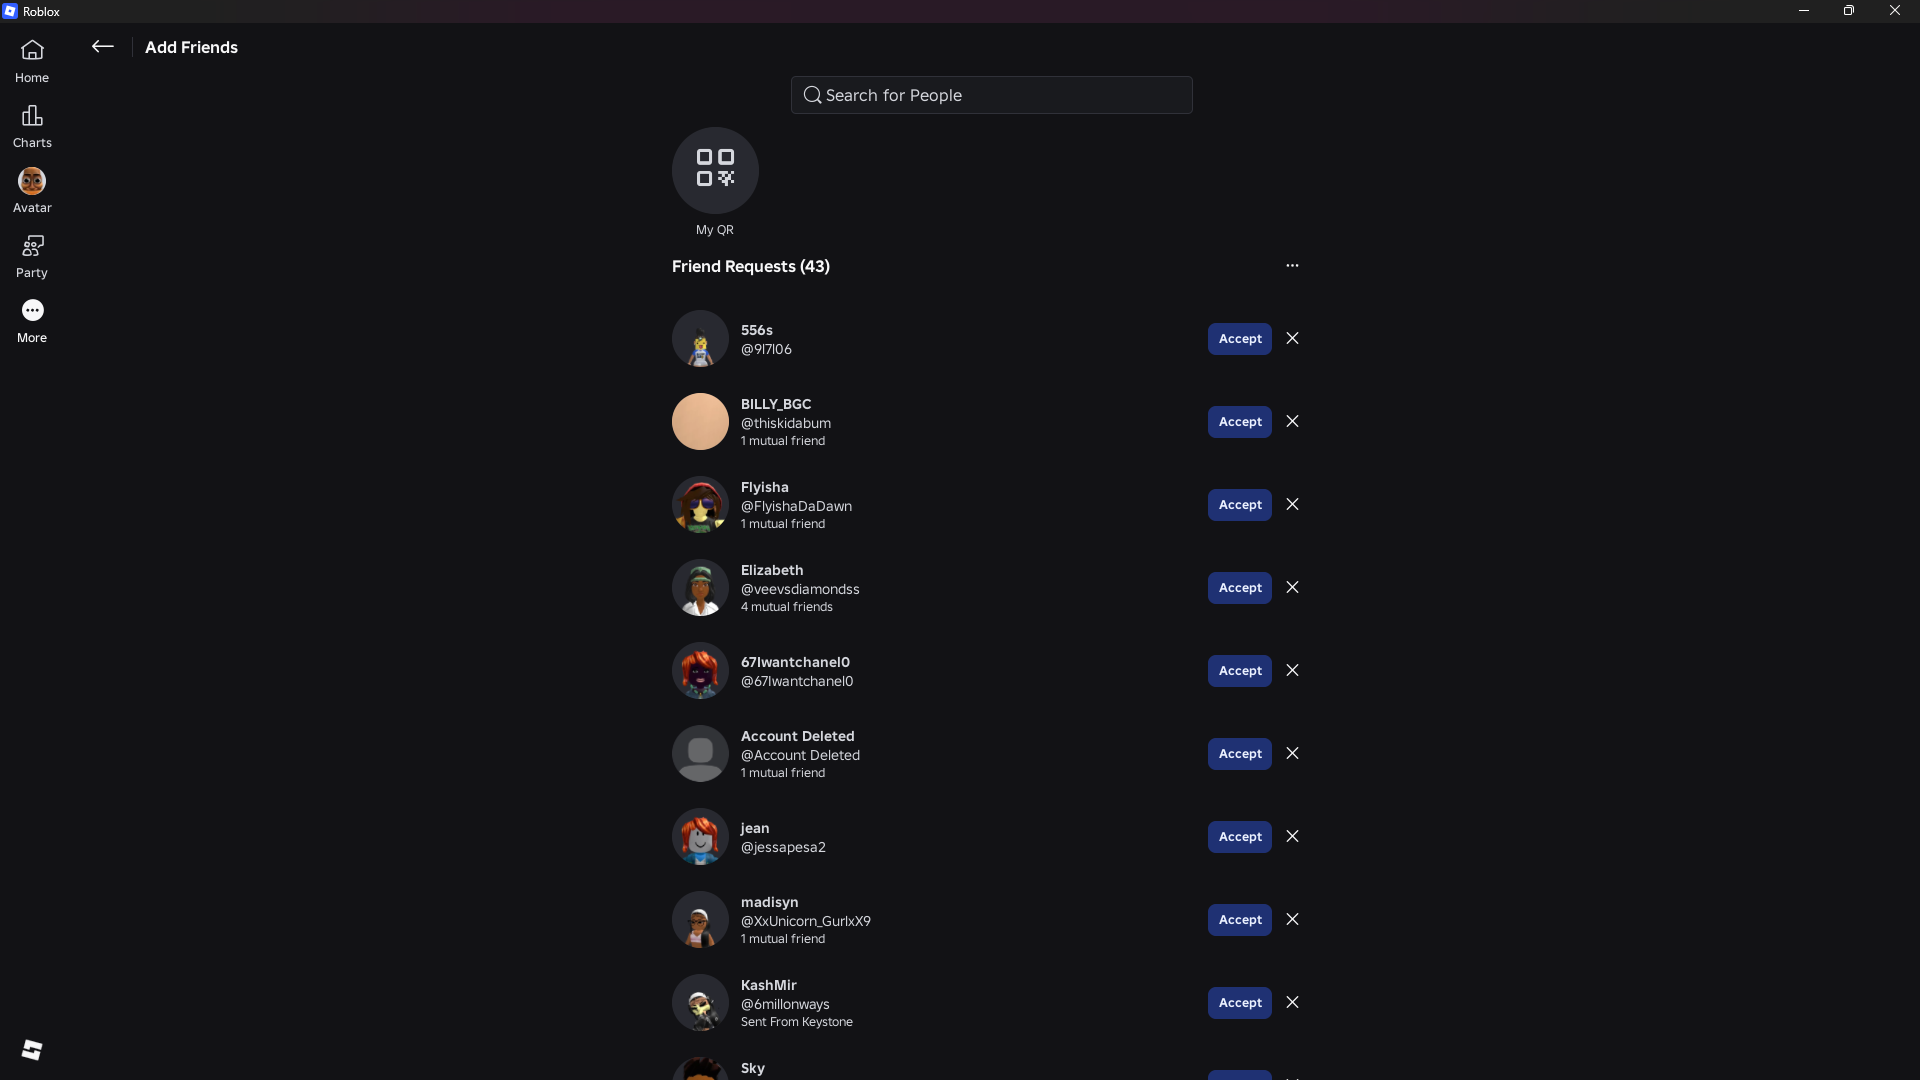Decline Flyisha's friend request
This screenshot has height=1080, width=1920.
point(1292,505)
